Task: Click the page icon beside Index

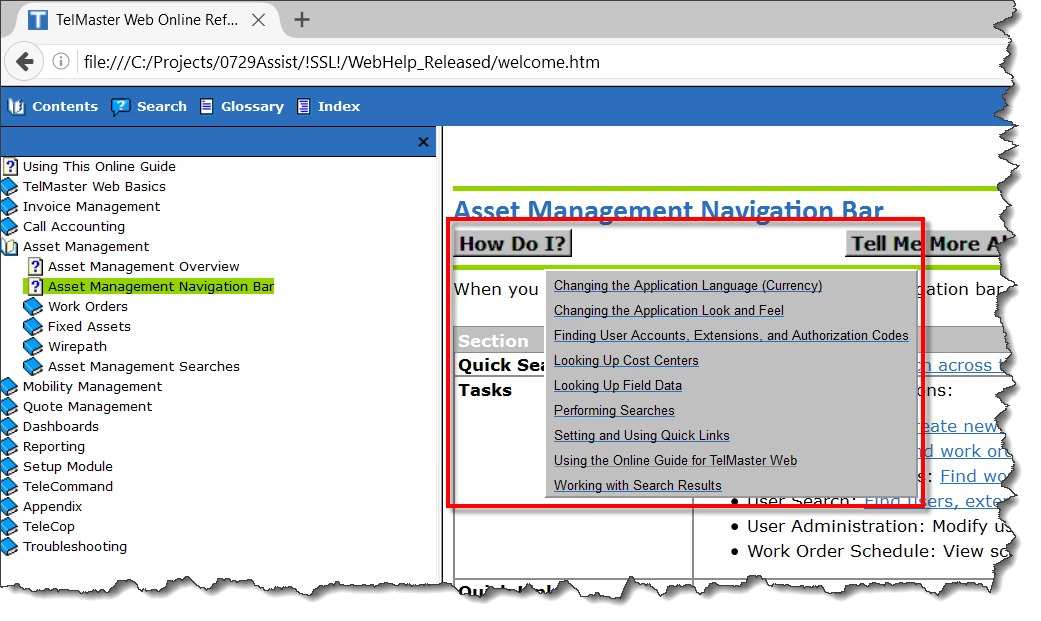Action: tap(303, 106)
